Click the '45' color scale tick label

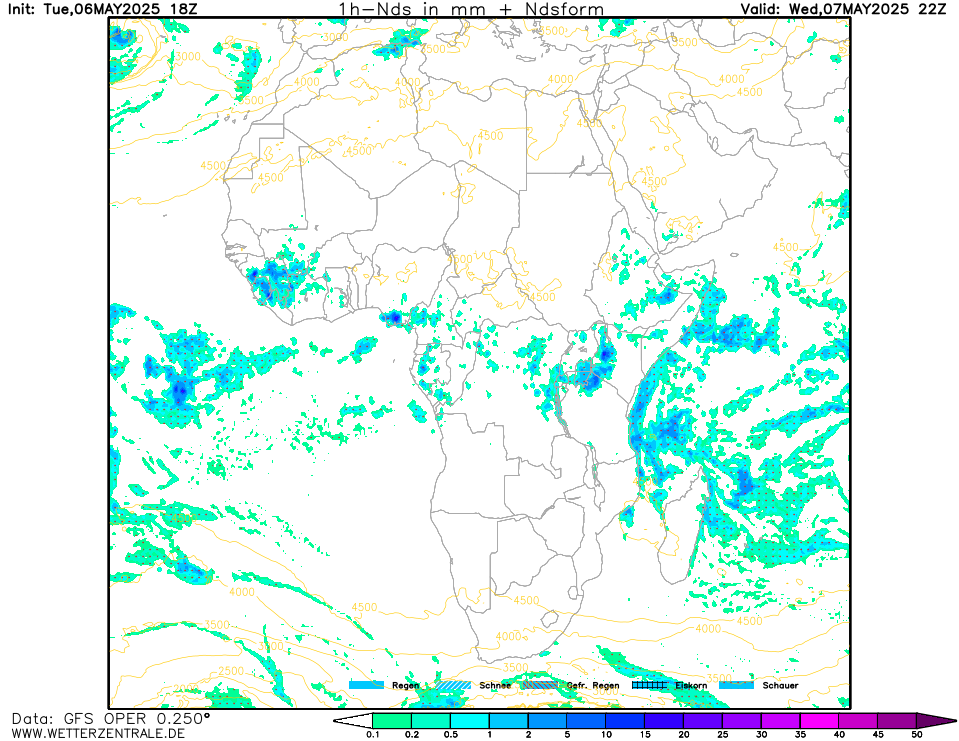click(878, 735)
